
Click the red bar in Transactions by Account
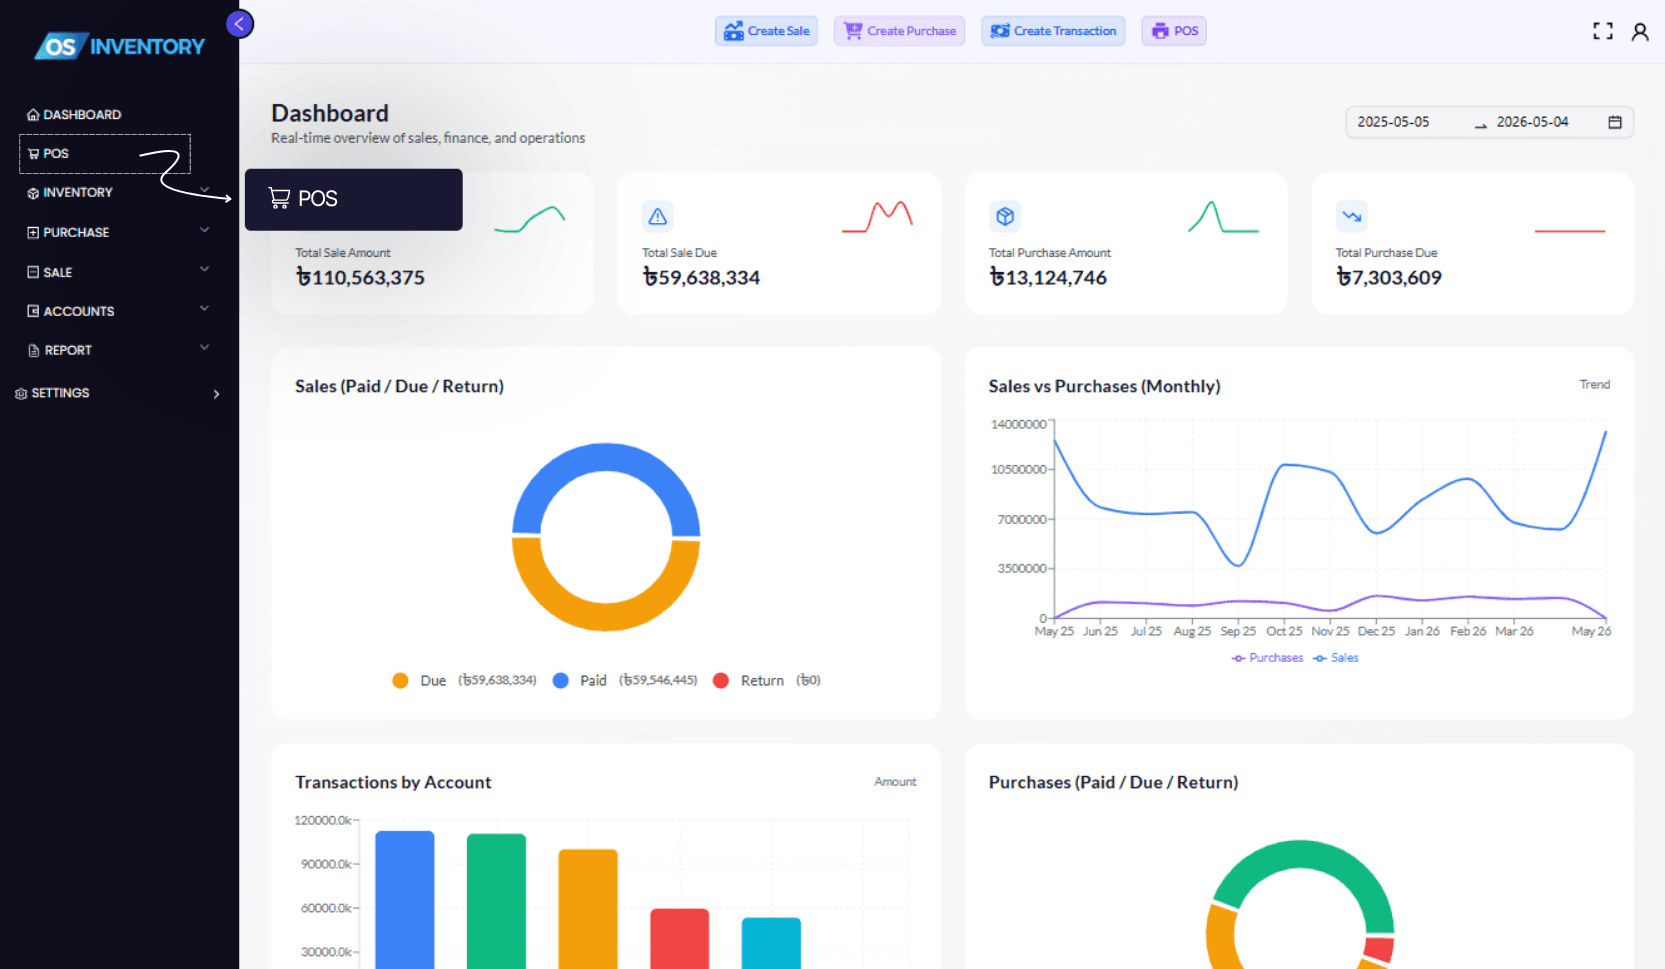[679, 939]
